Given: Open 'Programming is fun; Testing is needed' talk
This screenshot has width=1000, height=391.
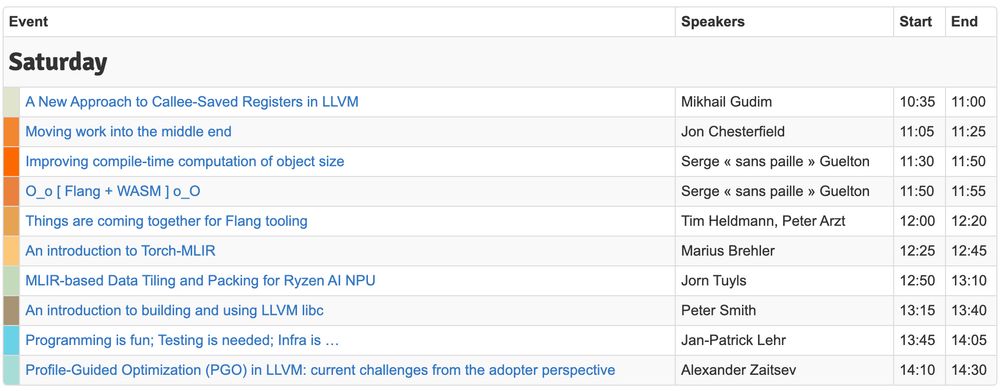Looking at the screenshot, I should 182,341.
